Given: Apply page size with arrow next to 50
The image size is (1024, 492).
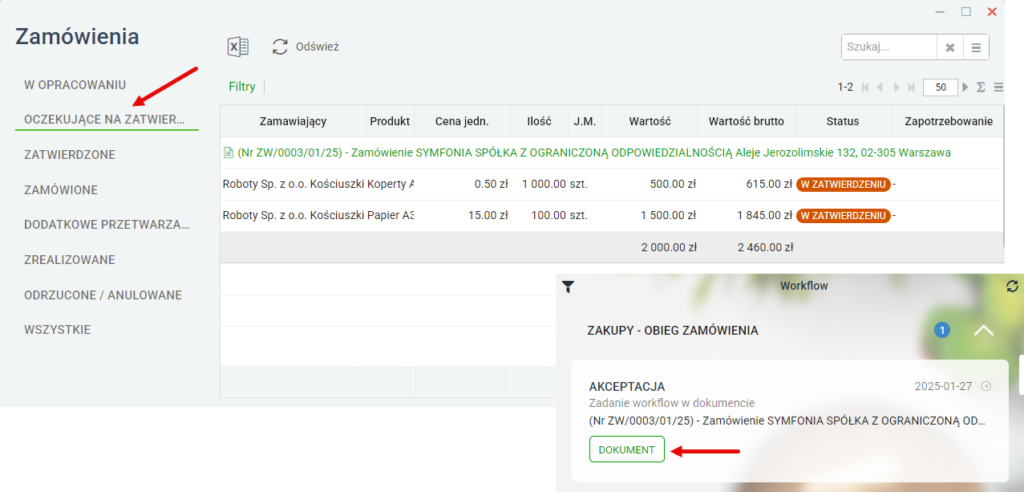Looking at the screenshot, I should point(965,87).
